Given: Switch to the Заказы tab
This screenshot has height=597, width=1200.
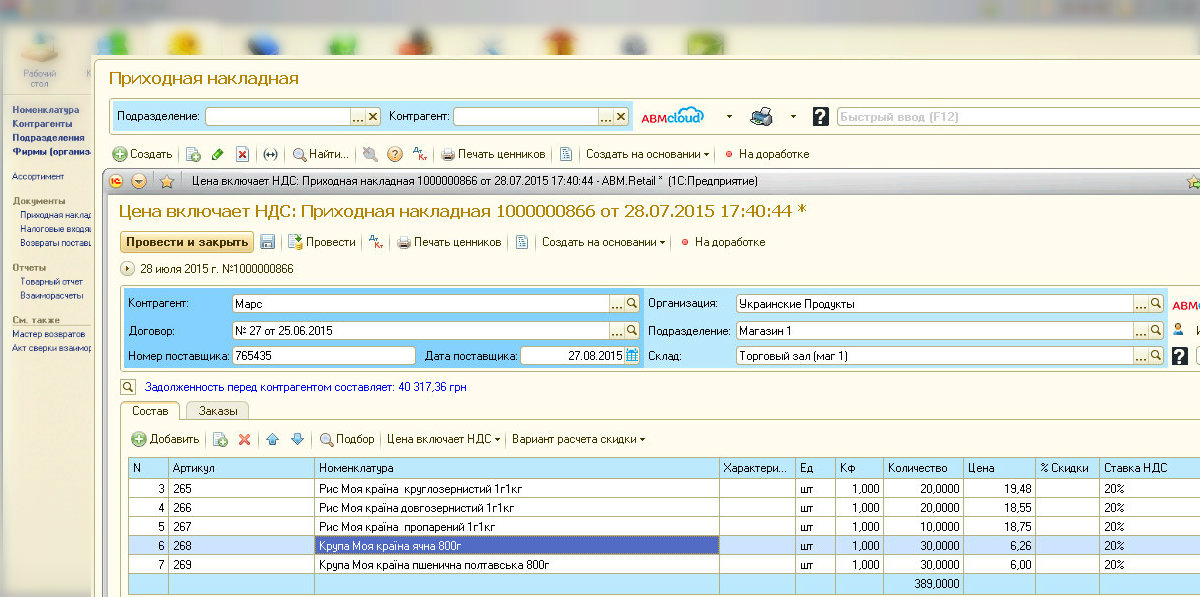Looking at the screenshot, I should 218,410.
